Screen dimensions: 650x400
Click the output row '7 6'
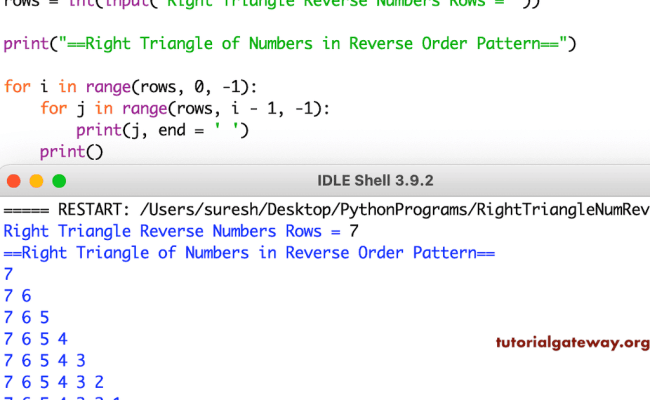[17, 296]
